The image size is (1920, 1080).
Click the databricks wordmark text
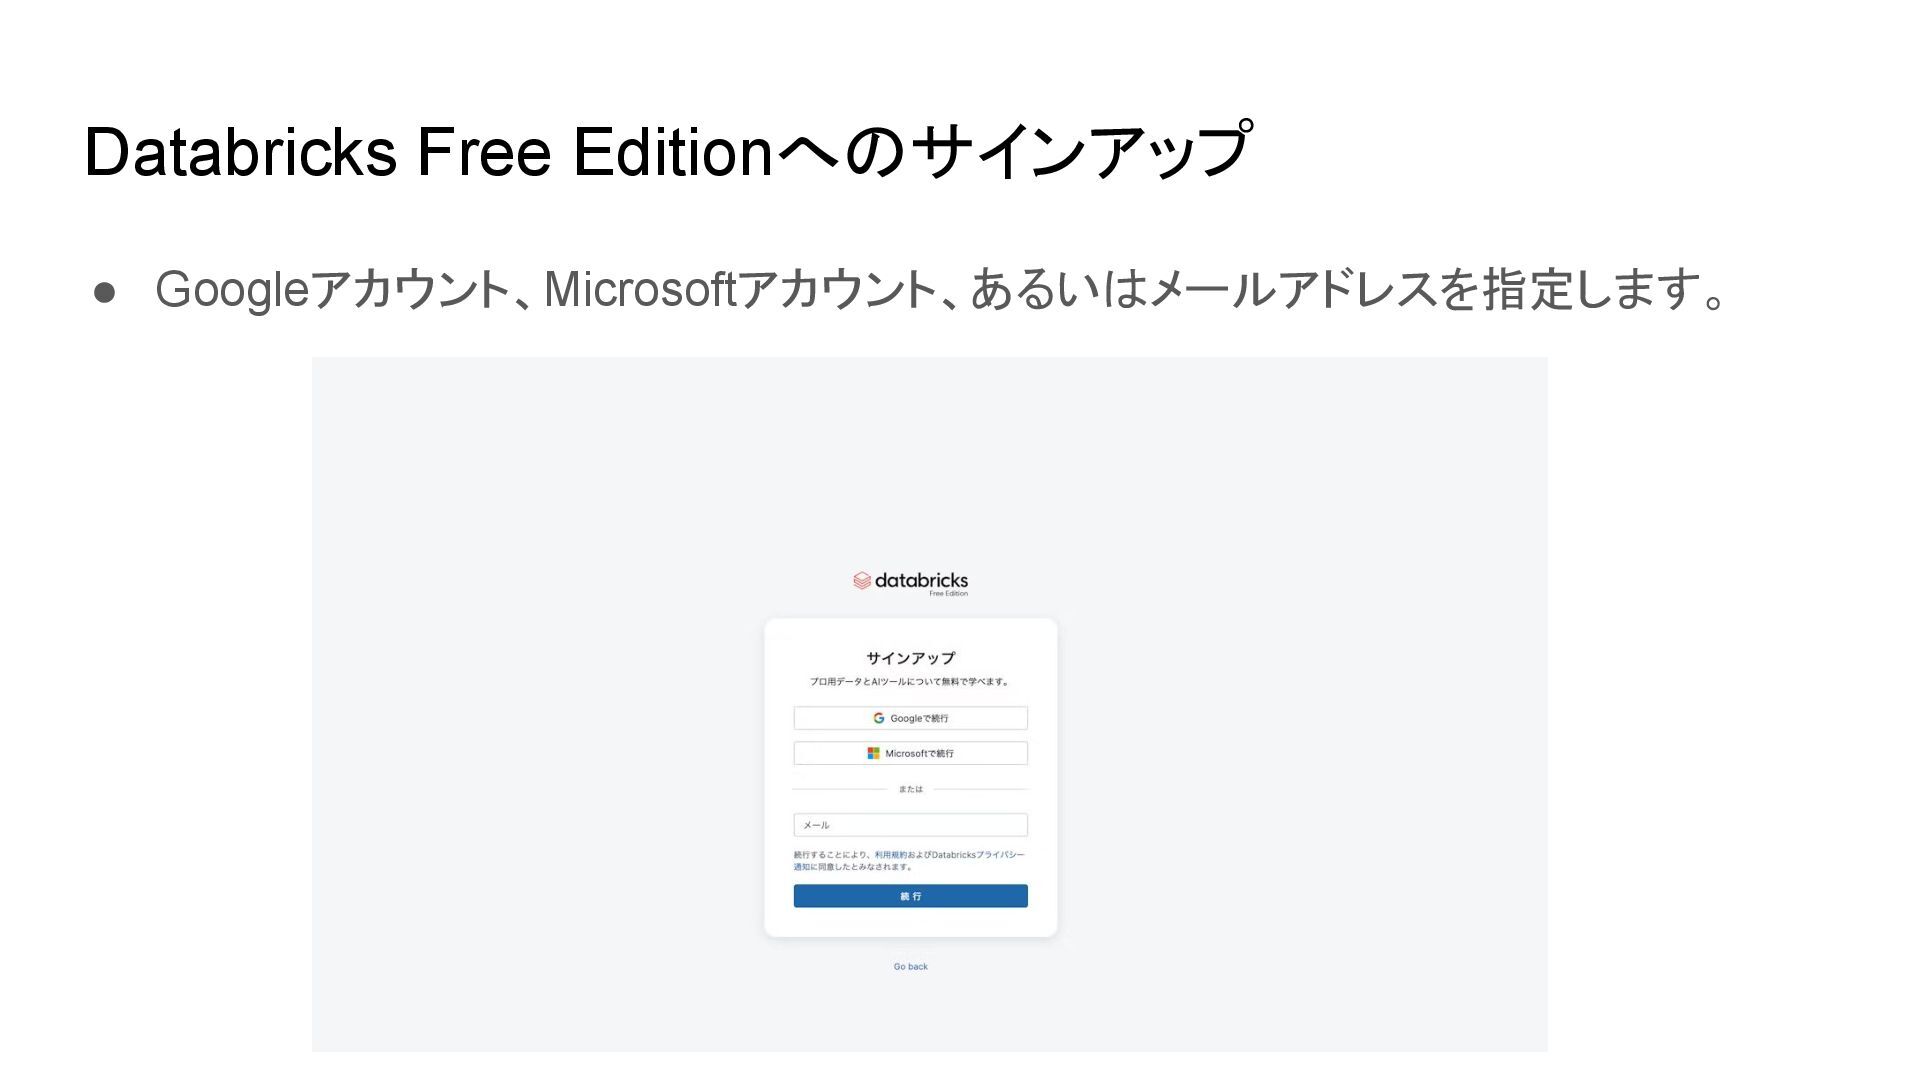pyautogui.click(x=921, y=580)
